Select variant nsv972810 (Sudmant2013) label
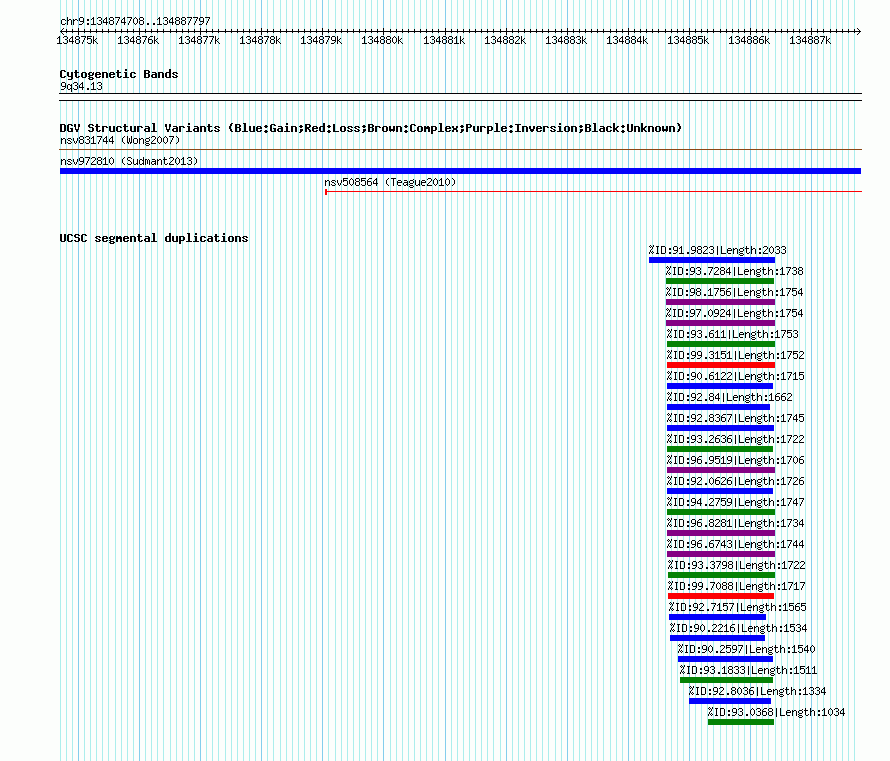 click(x=129, y=161)
